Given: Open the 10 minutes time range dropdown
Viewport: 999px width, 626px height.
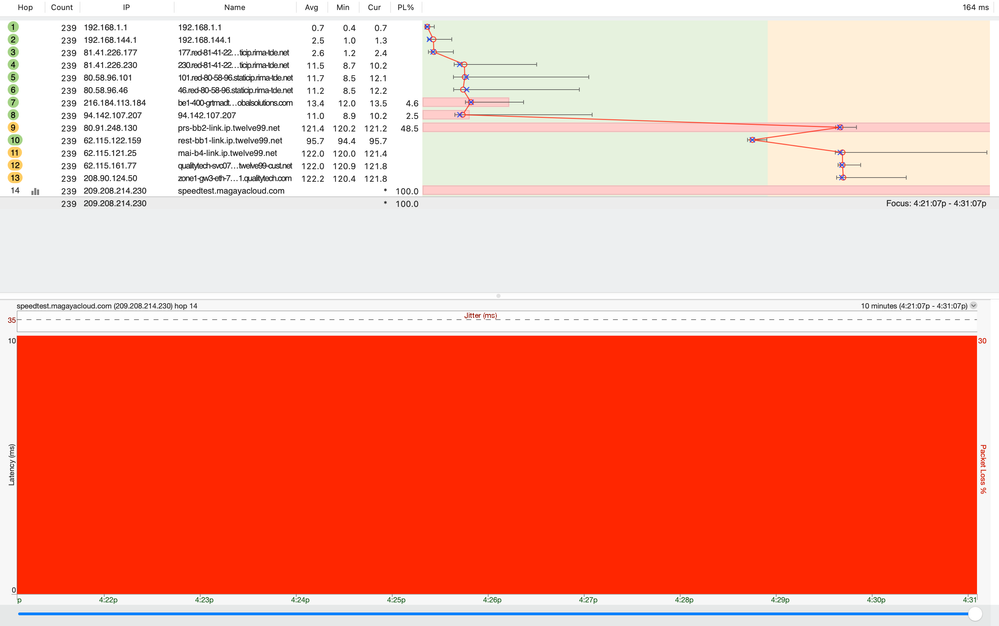Looking at the screenshot, I should point(974,305).
